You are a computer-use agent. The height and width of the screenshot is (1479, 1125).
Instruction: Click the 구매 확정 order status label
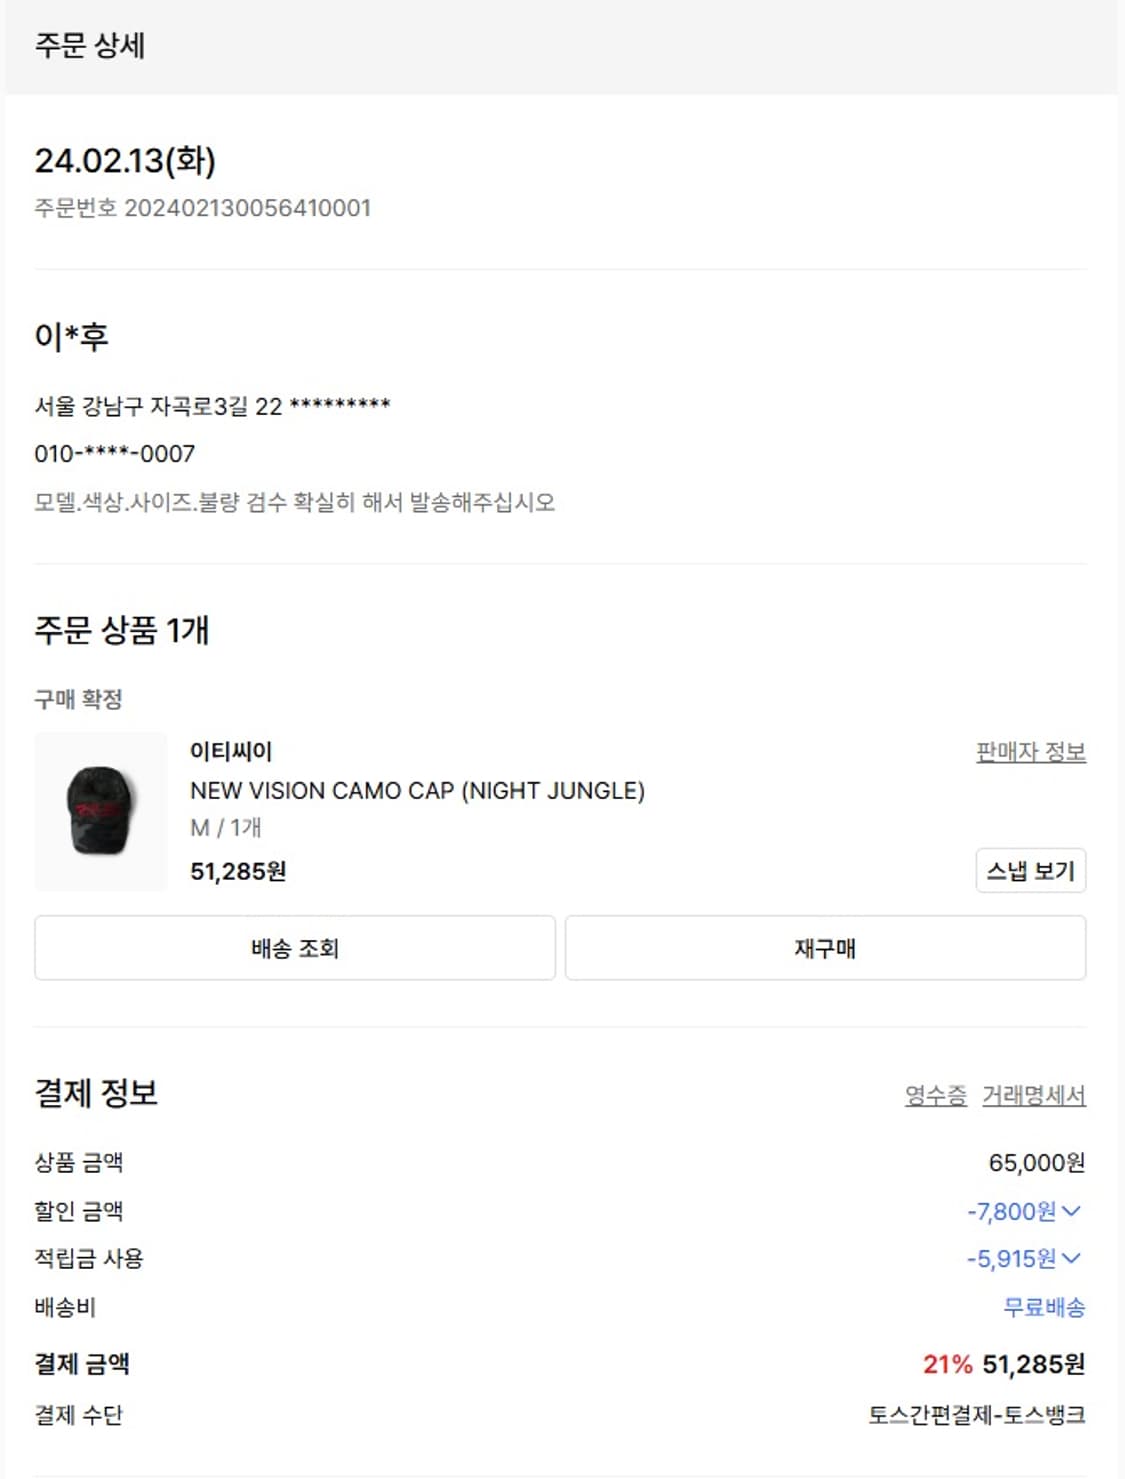(x=78, y=699)
